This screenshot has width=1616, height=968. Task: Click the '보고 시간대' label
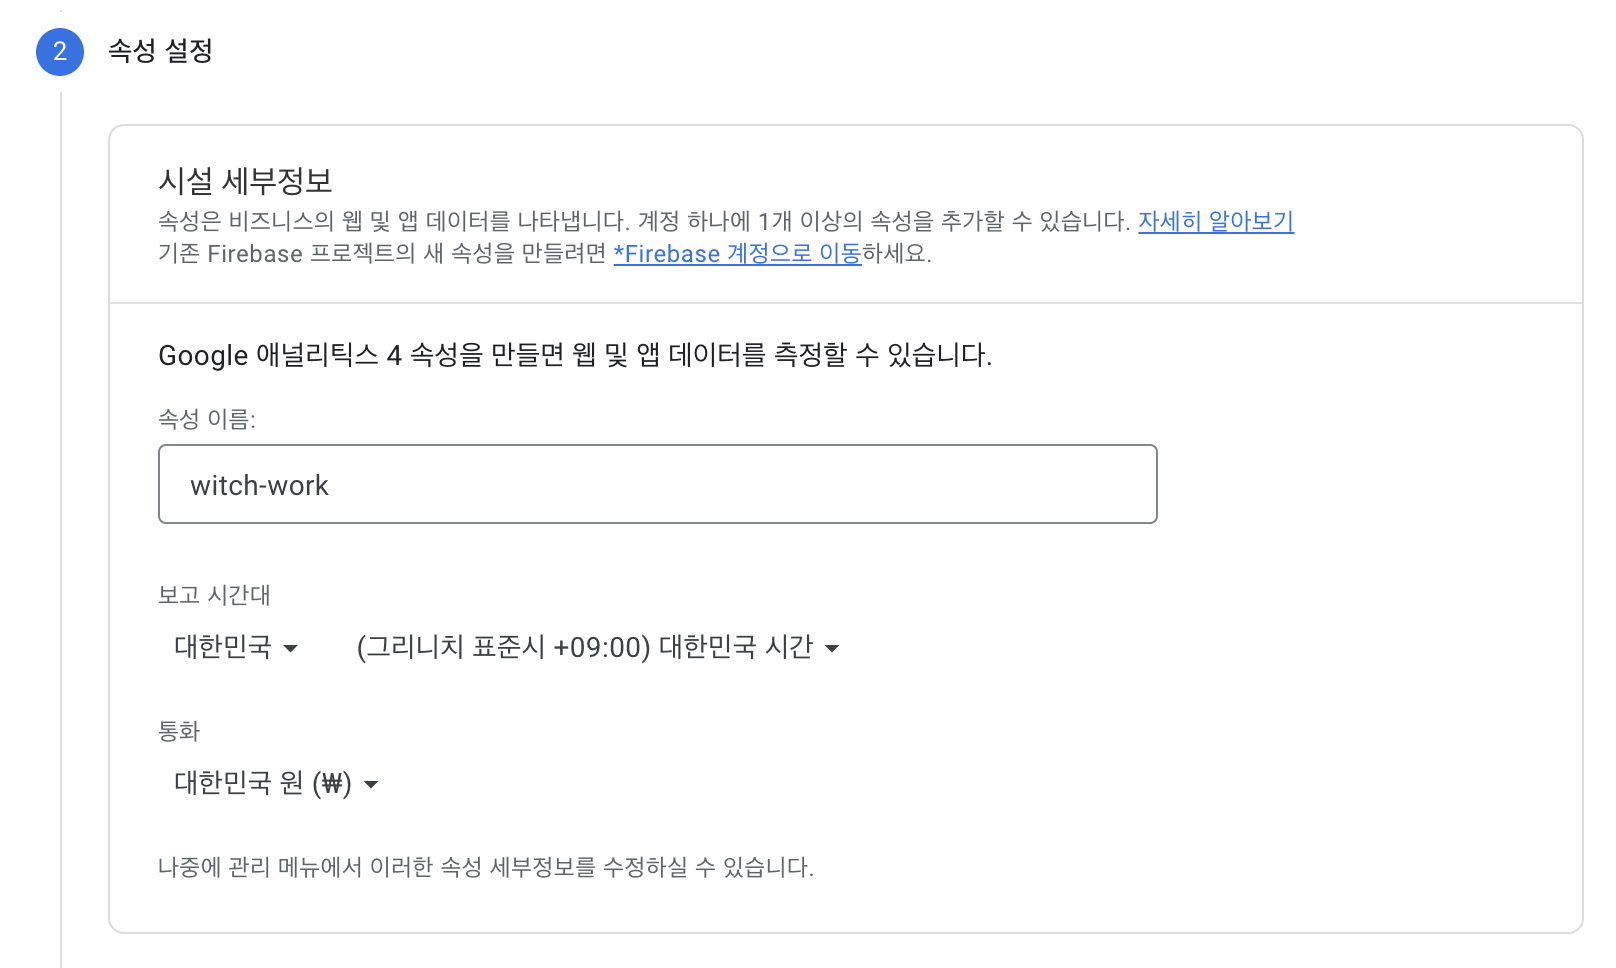[x=214, y=595]
